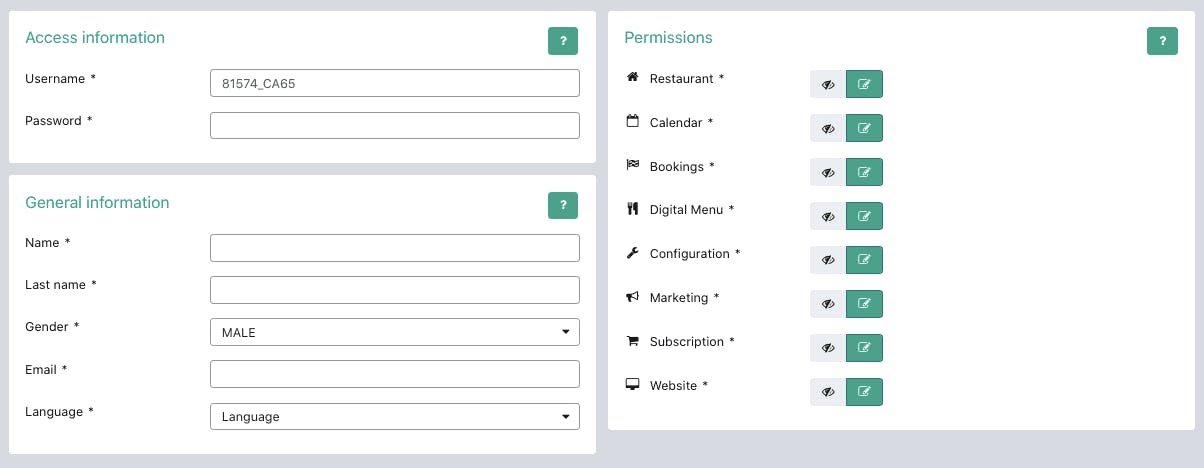Hide Website permission with eye-slash toggle
The image size is (1204, 468).
point(828,392)
